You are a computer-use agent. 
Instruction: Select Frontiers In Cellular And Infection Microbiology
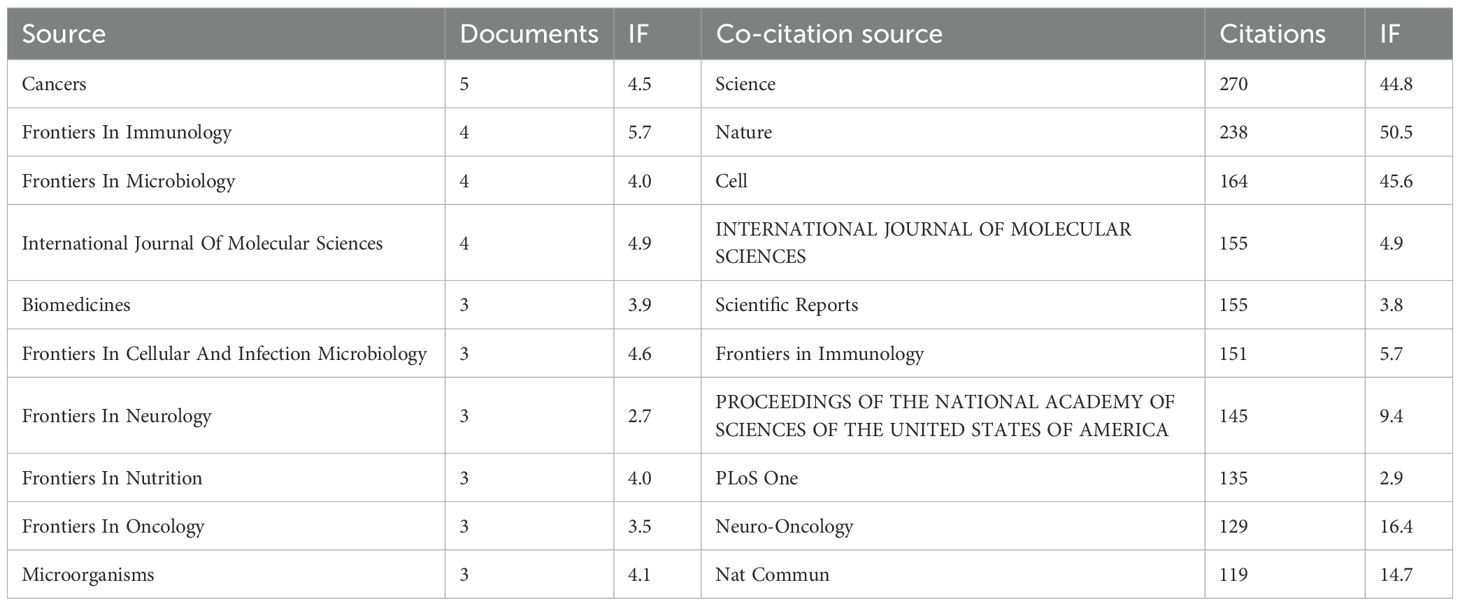[x=224, y=353]
